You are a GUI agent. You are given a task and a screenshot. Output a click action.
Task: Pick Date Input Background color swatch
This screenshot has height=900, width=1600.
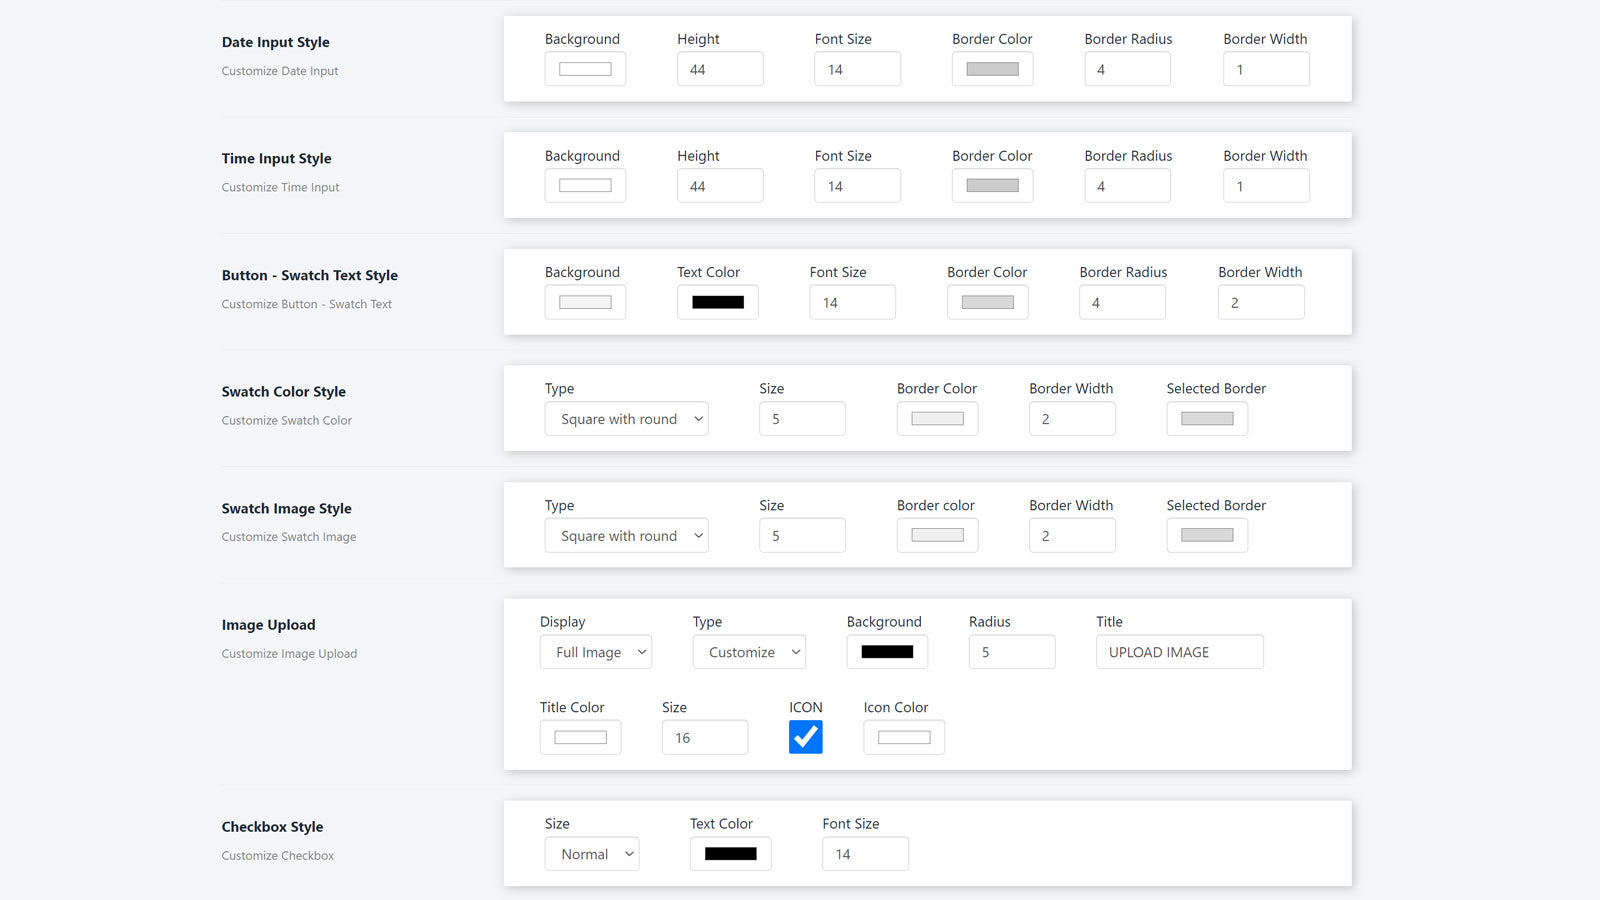point(585,69)
